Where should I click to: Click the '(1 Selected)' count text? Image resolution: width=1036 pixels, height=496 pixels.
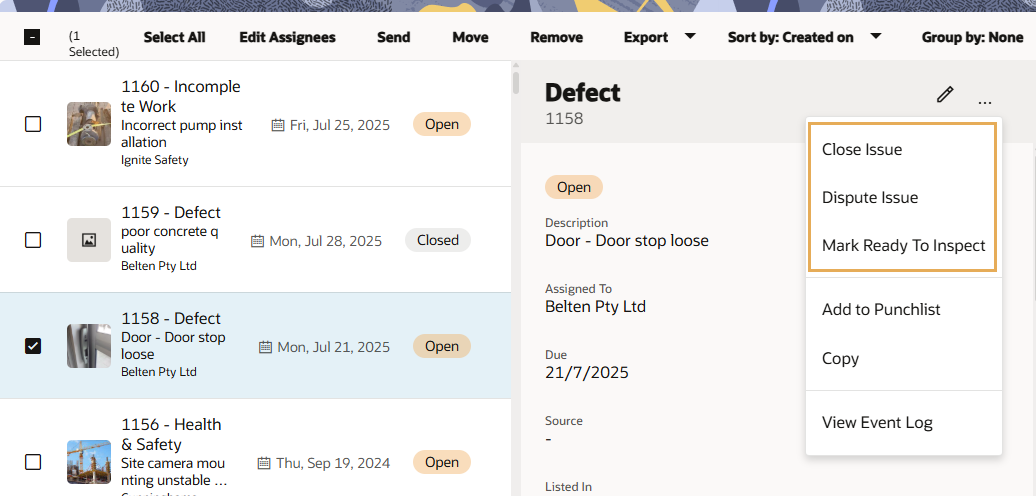click(x=94, y=44)
